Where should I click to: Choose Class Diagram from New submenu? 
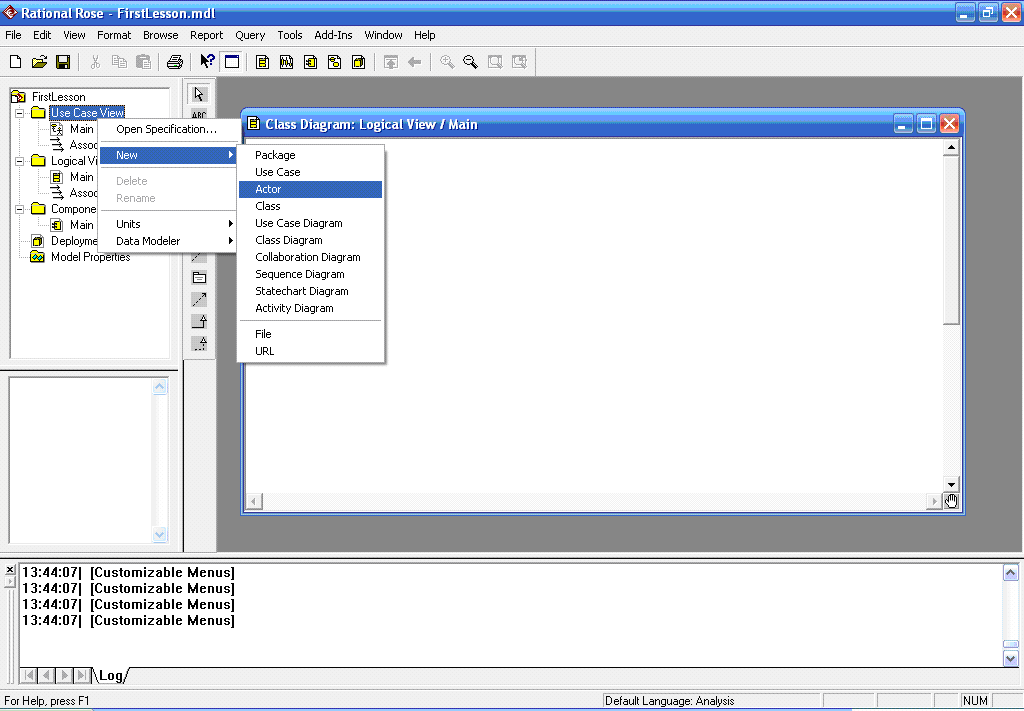tap(310, 240)
